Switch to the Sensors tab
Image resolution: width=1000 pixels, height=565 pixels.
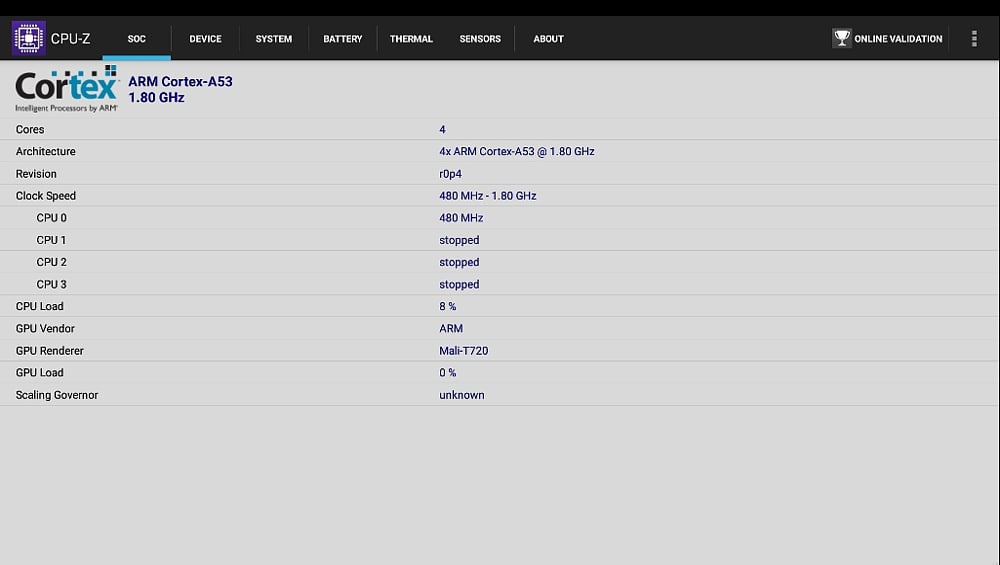coord(480,39)
